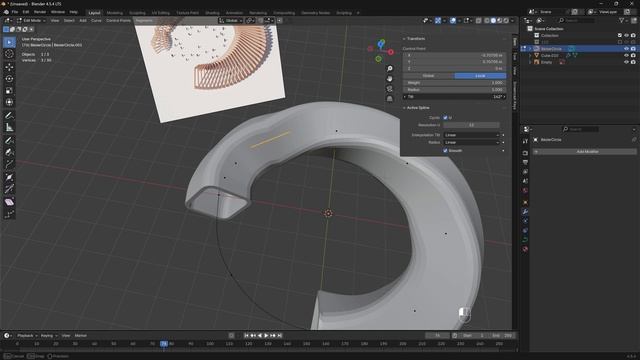640x360 pixels.
Task: Select Wireframe viewport shading mode
Action: coord(487,20)
